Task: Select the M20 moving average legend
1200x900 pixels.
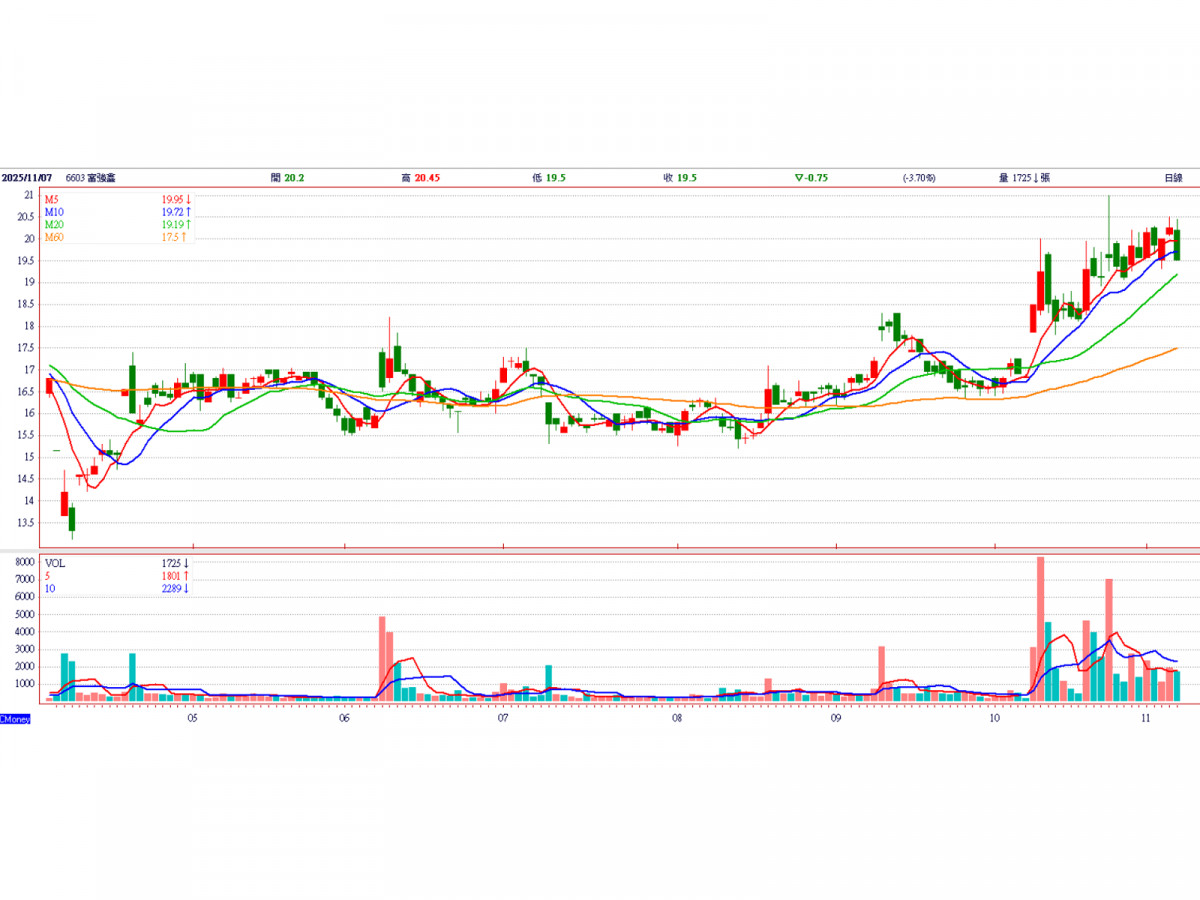Action: pos(53,225)
